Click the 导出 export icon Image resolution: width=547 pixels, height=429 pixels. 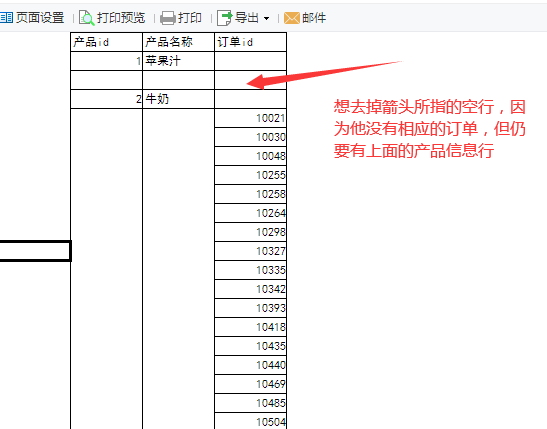[224, 18]
